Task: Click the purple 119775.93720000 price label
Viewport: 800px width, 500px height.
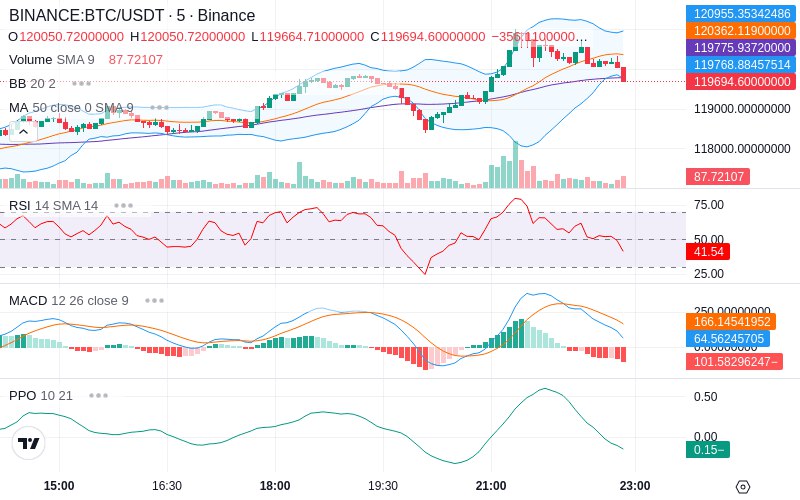Action: point(741,47)
